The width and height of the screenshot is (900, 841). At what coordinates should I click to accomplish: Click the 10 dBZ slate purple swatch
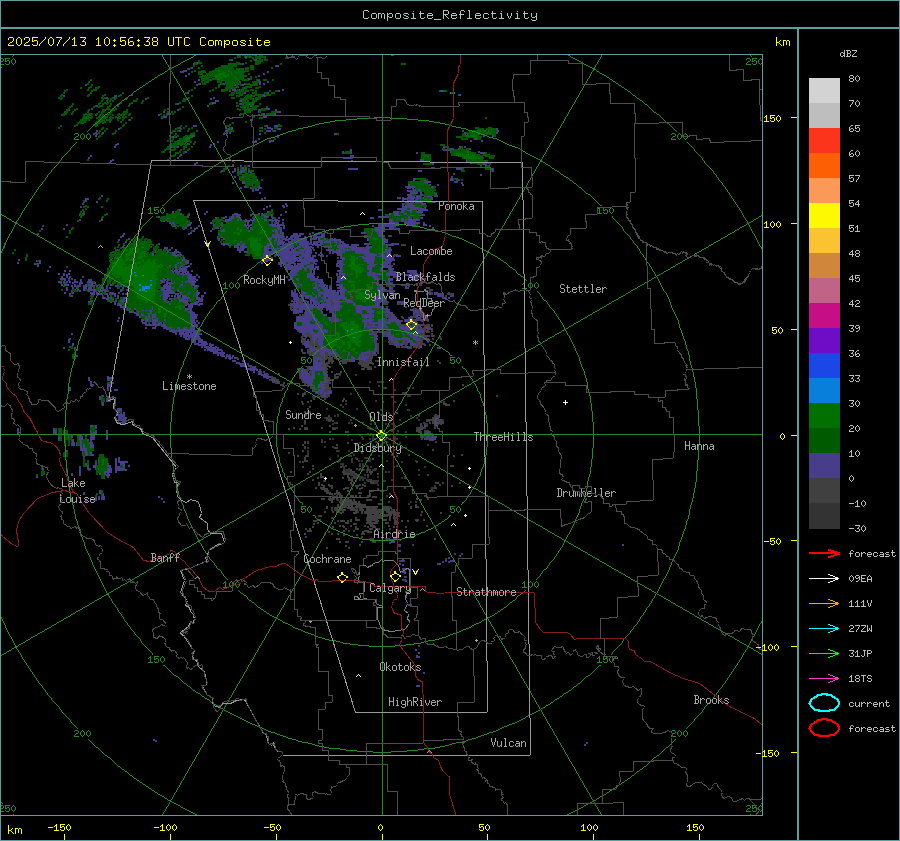[824, 465]
